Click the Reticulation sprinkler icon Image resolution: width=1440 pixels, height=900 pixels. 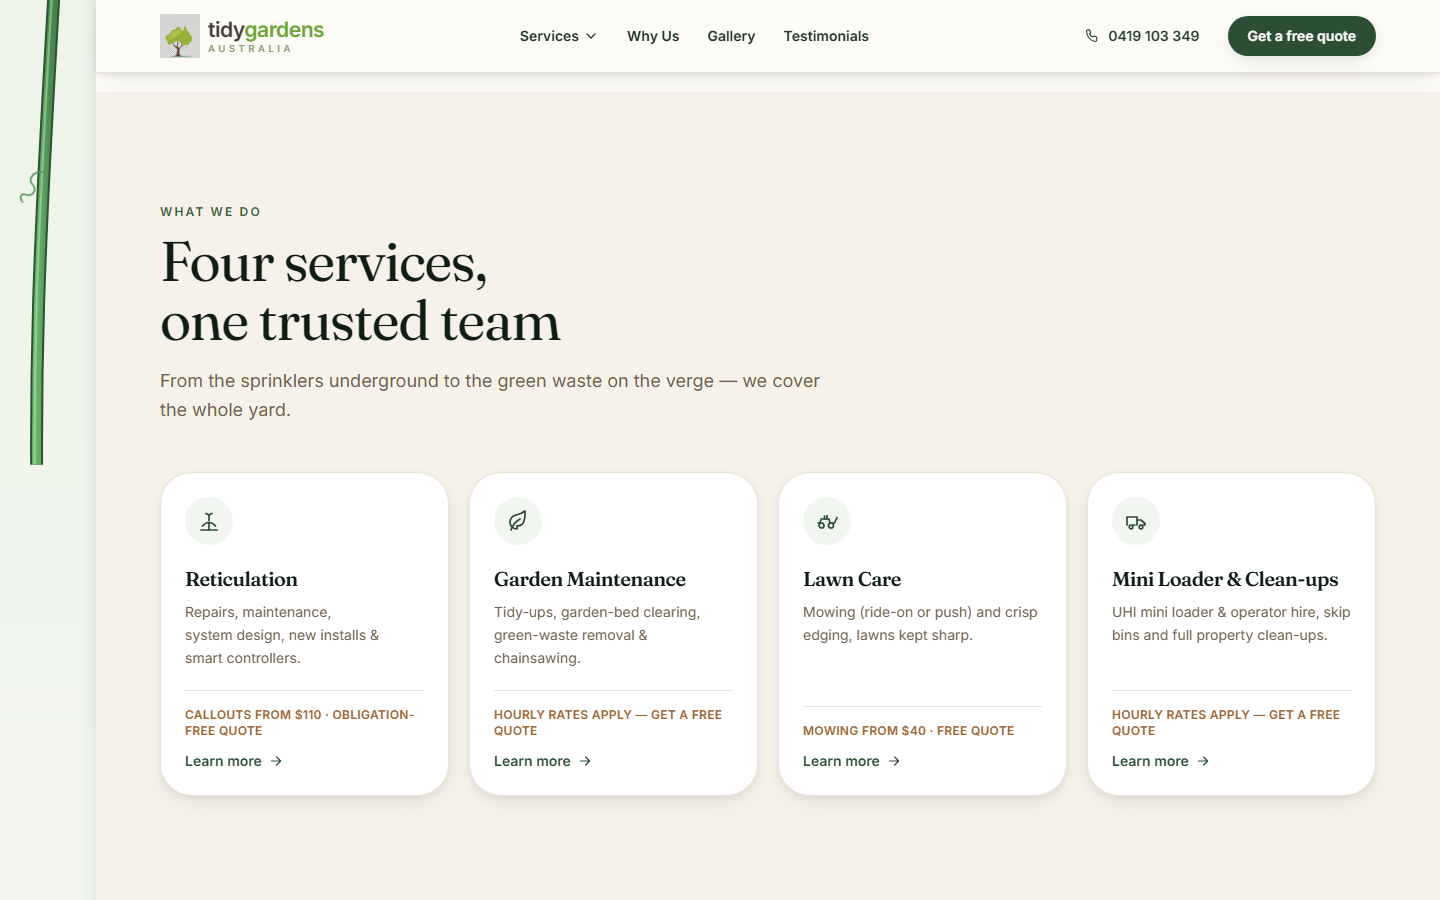pos(209,521)
